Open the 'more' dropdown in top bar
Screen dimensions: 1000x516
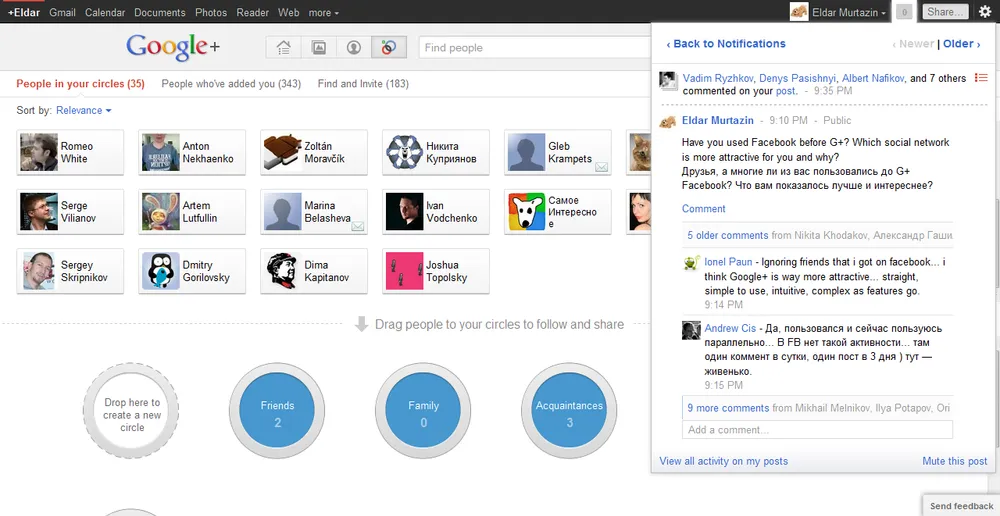tap(323, 13)
